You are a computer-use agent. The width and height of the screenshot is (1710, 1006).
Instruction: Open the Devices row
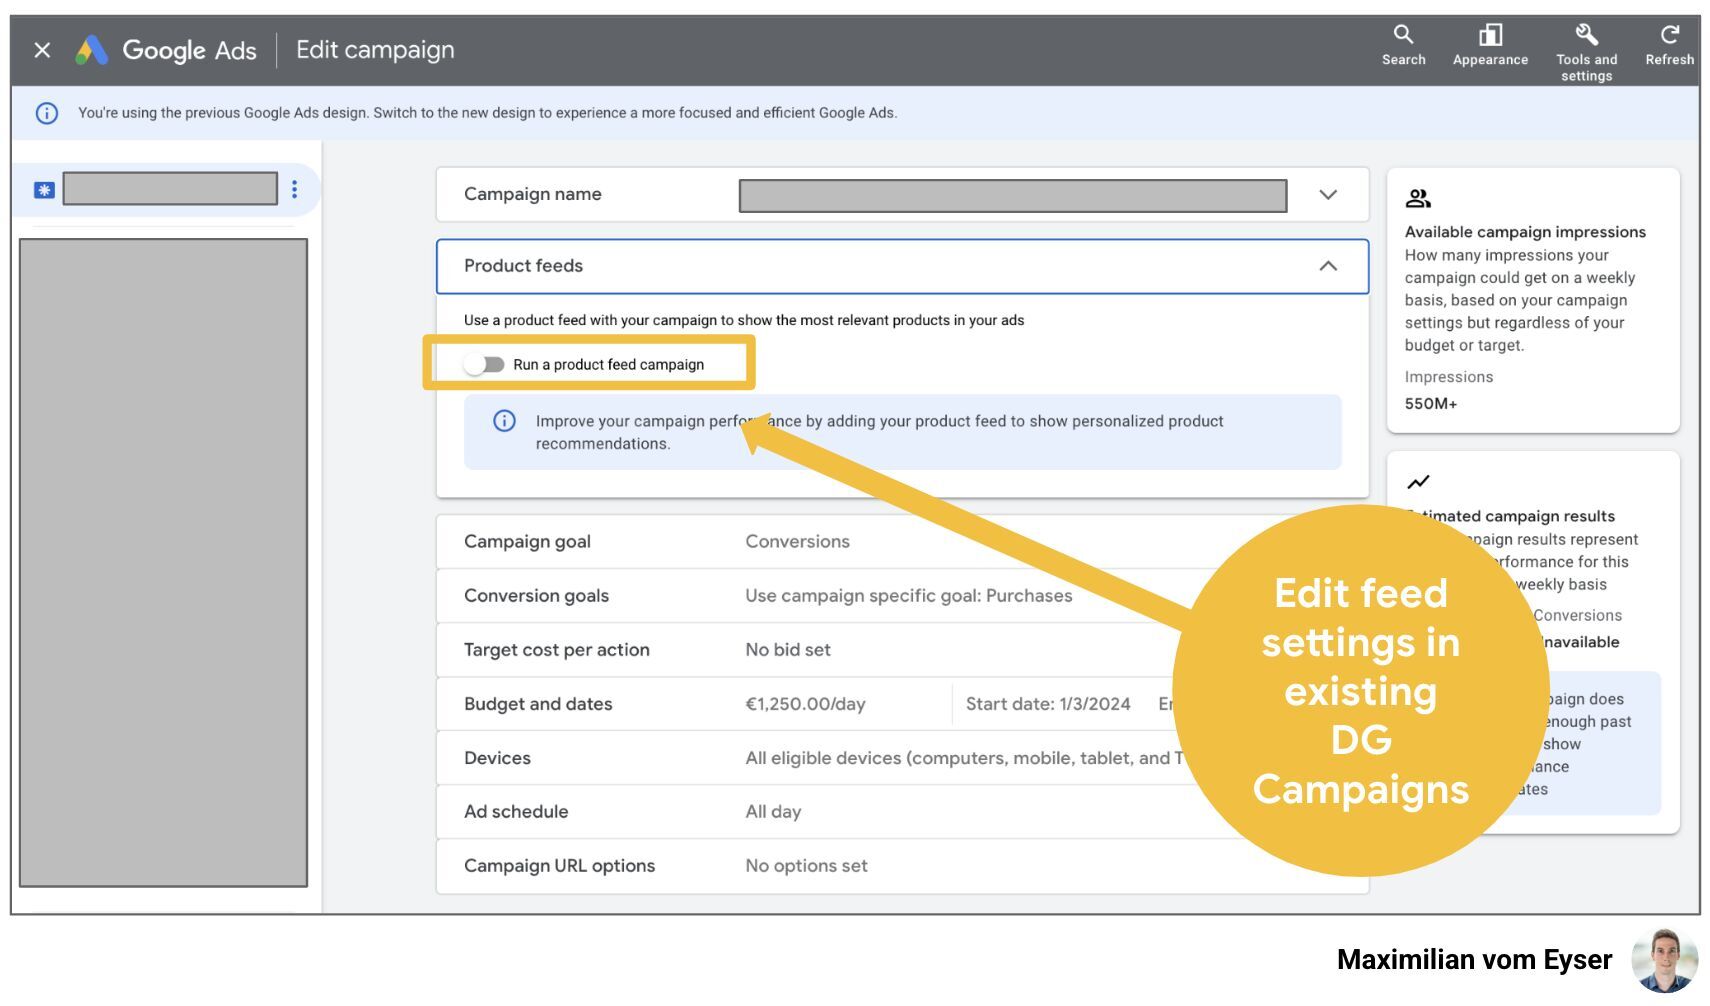point(902,758)
